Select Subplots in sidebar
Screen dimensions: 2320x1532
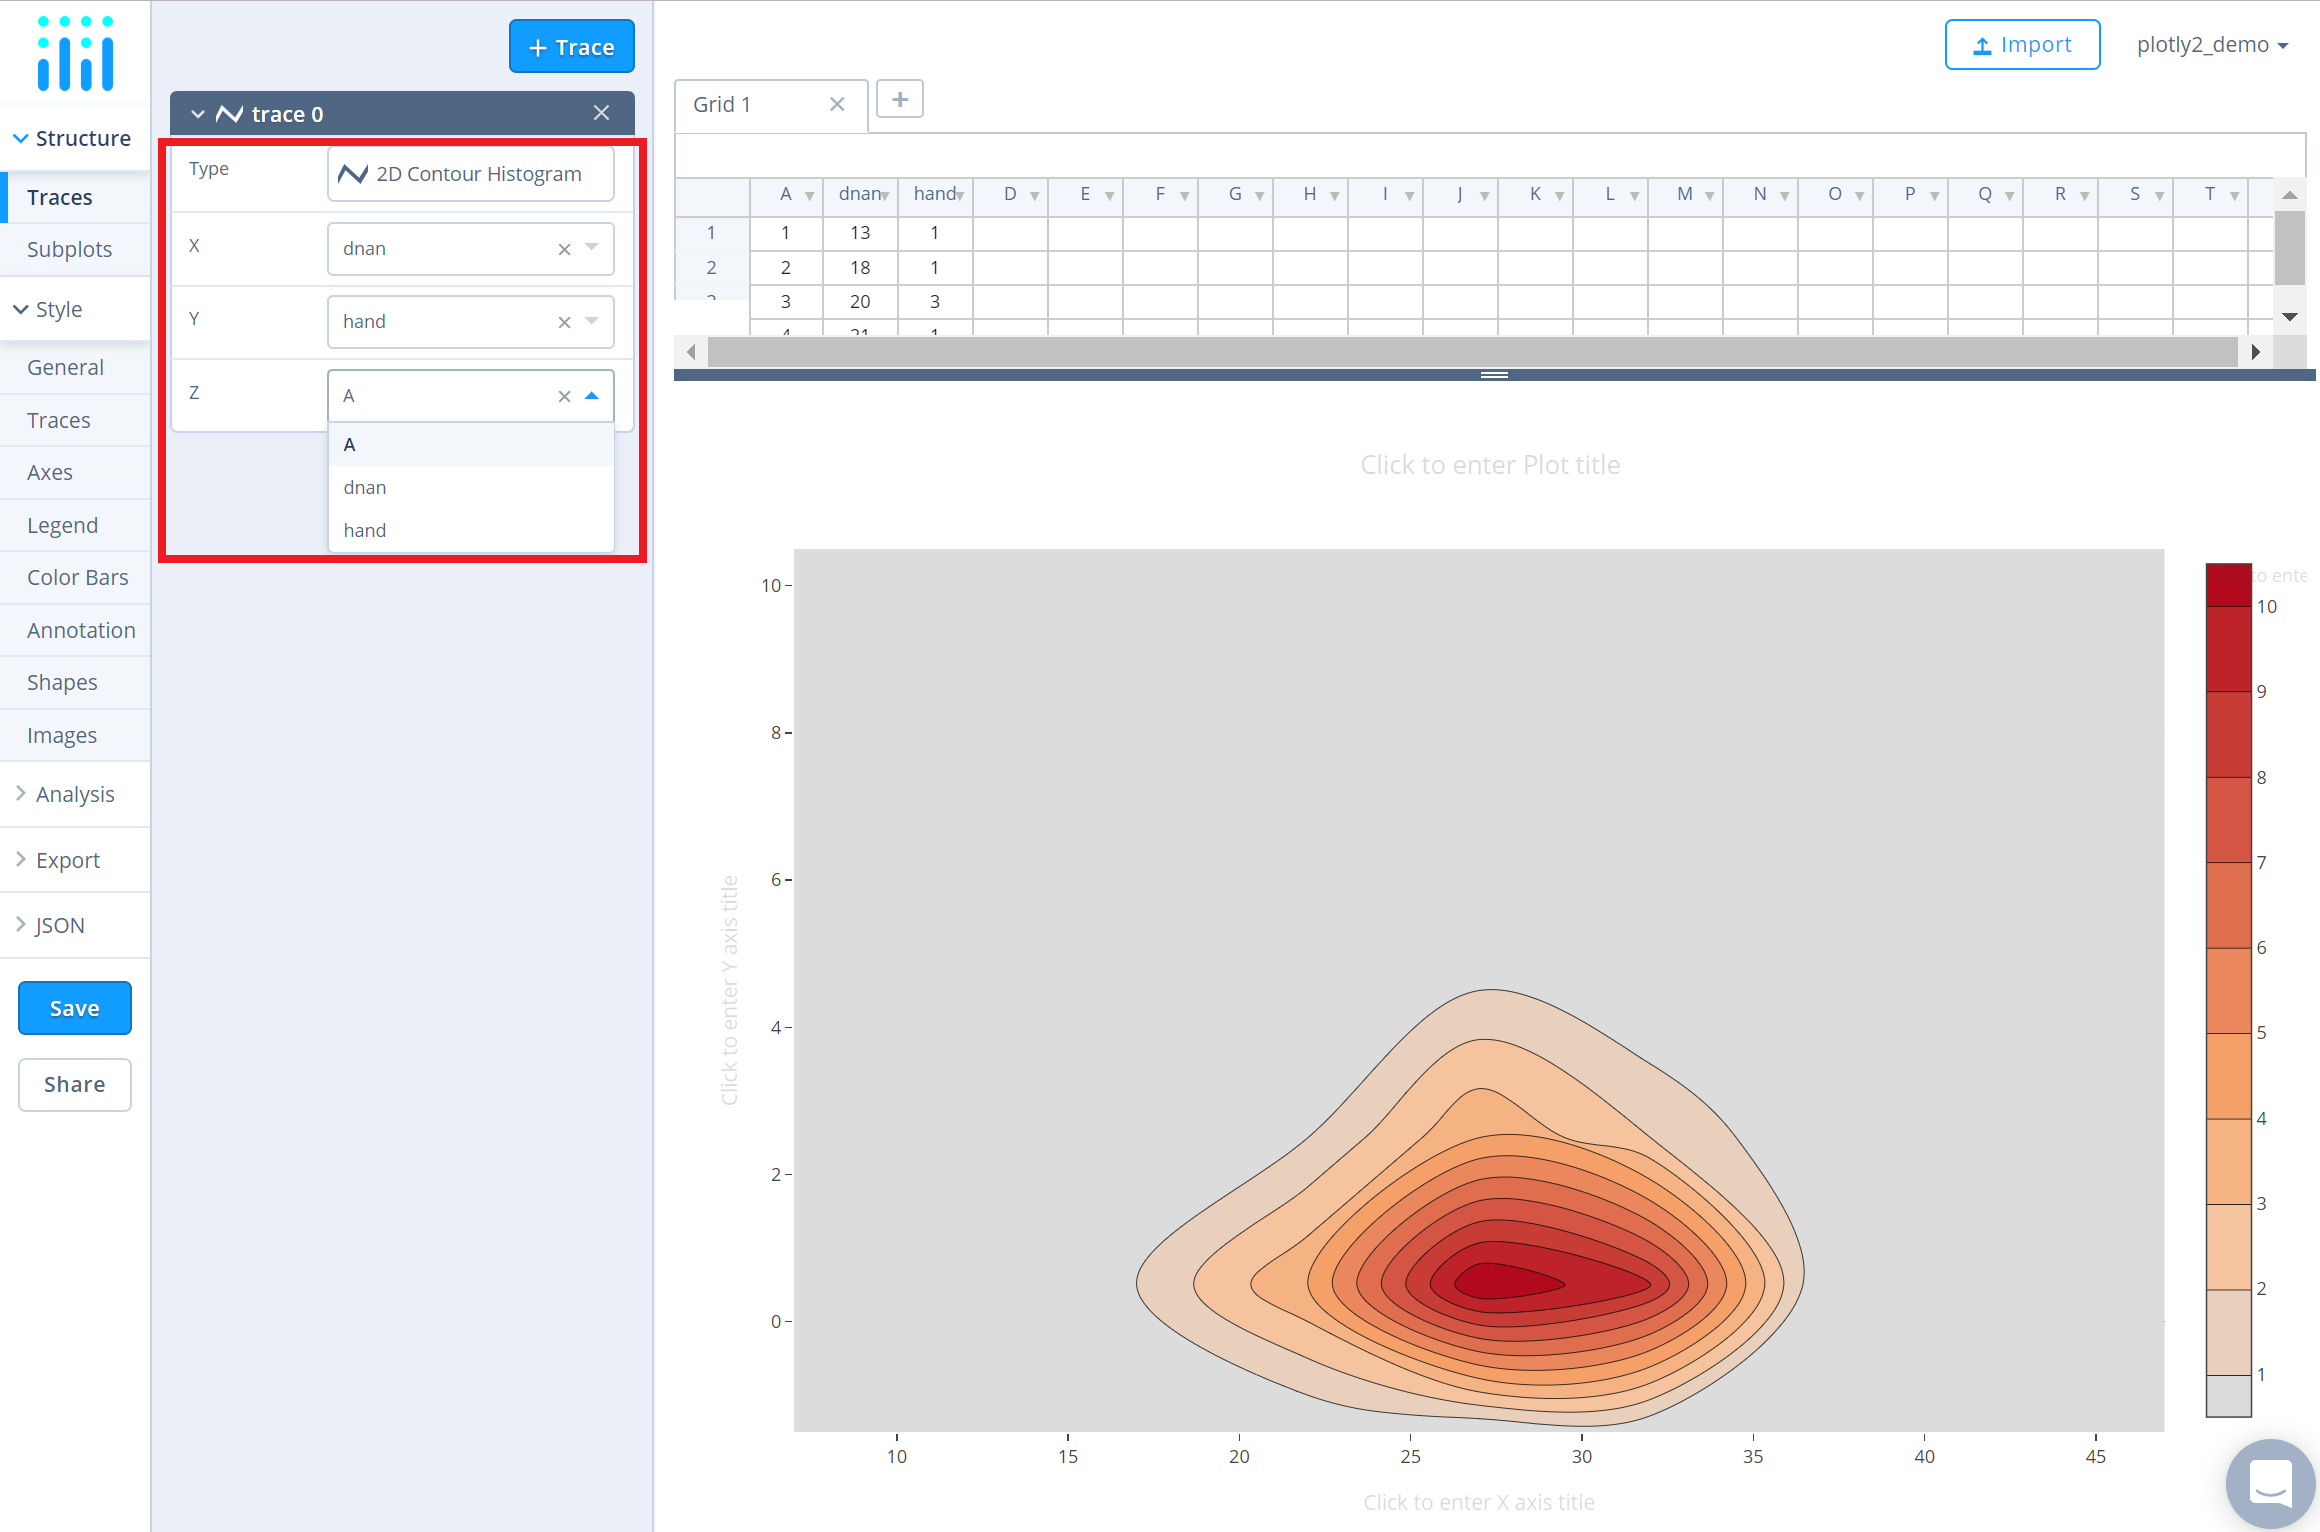click(x=75, y=249)
